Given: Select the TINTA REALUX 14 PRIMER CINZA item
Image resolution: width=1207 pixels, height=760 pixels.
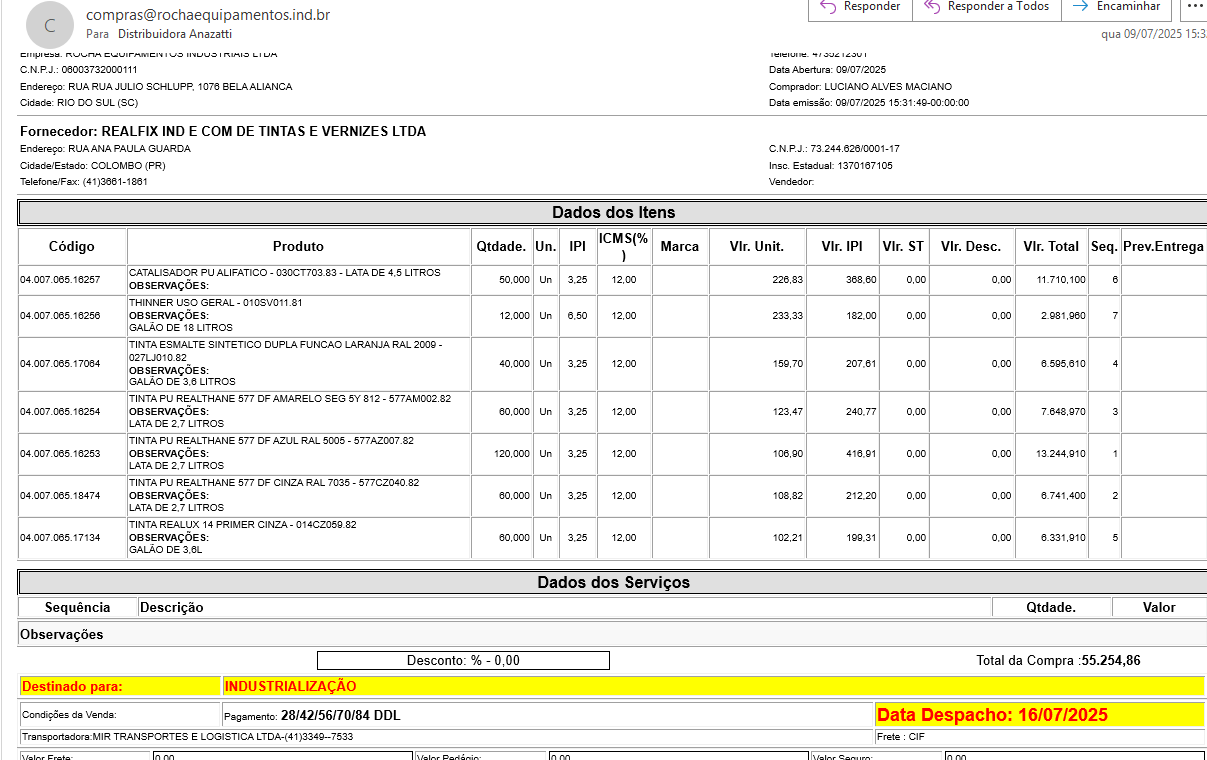Looking at the screenshot, I should point(242,524).
